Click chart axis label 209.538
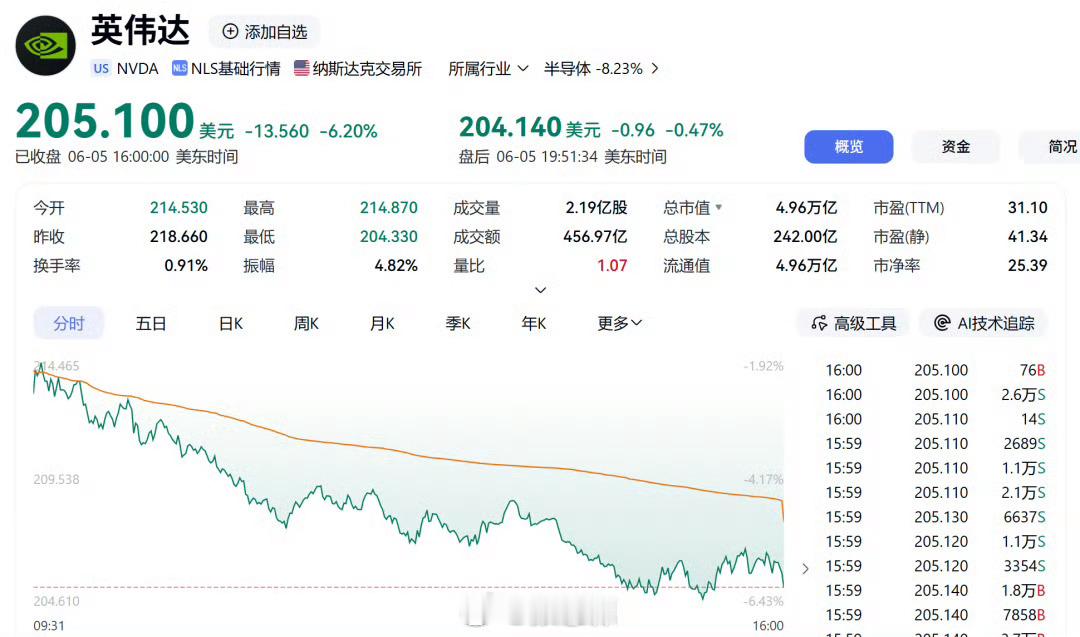 (56, 479)
